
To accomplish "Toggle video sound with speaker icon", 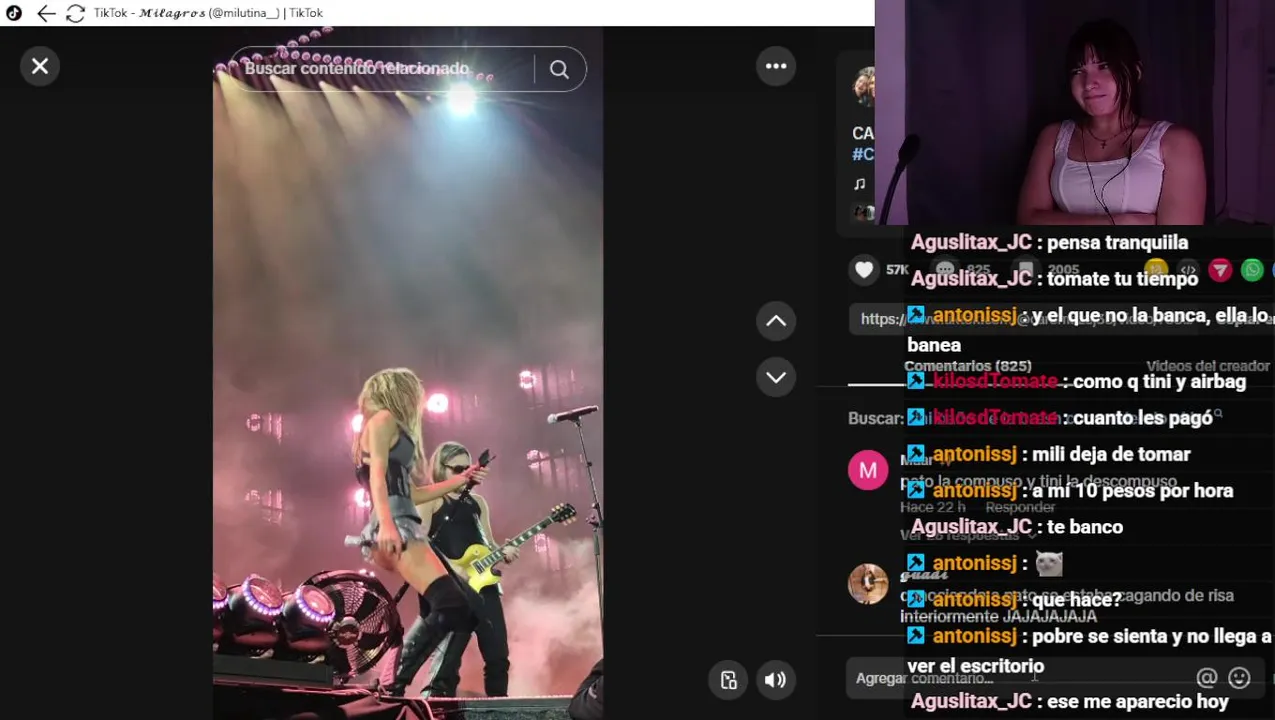I will click(775, 680).
